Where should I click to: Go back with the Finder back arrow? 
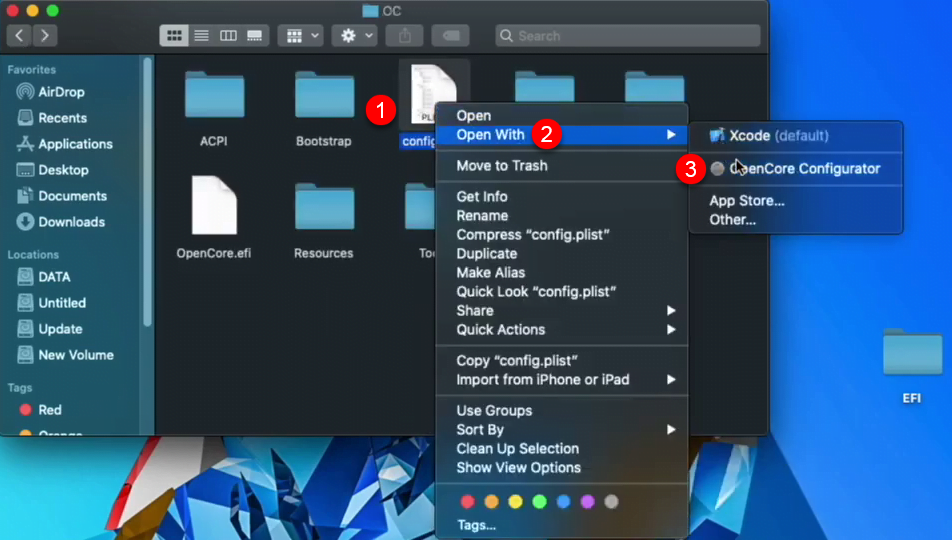pos(19,36)
